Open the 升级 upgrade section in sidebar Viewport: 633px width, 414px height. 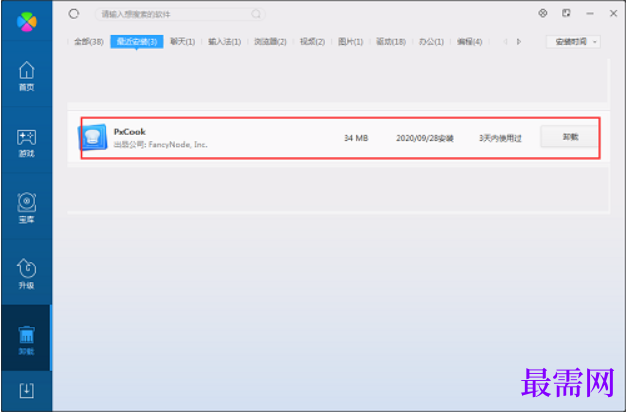(27, 274)
